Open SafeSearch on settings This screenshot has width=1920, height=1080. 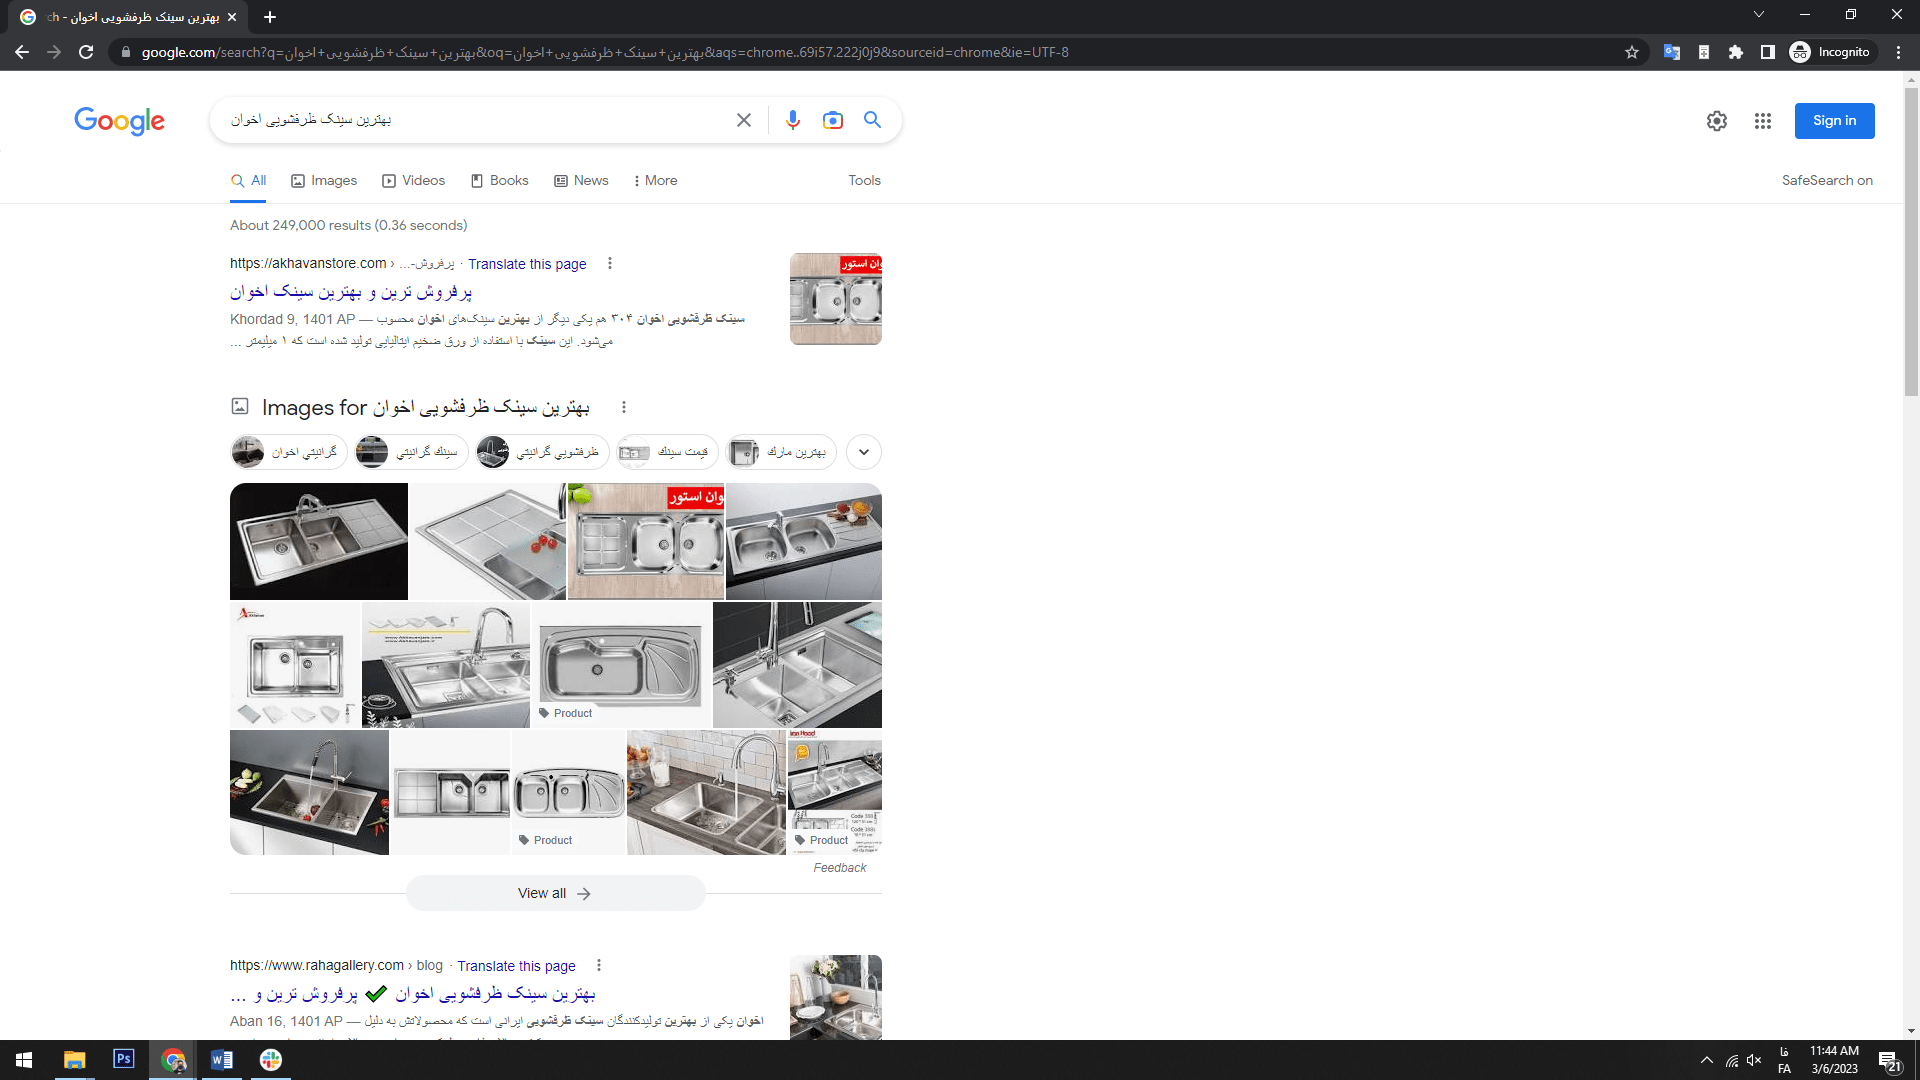[x=1827, y=181]
